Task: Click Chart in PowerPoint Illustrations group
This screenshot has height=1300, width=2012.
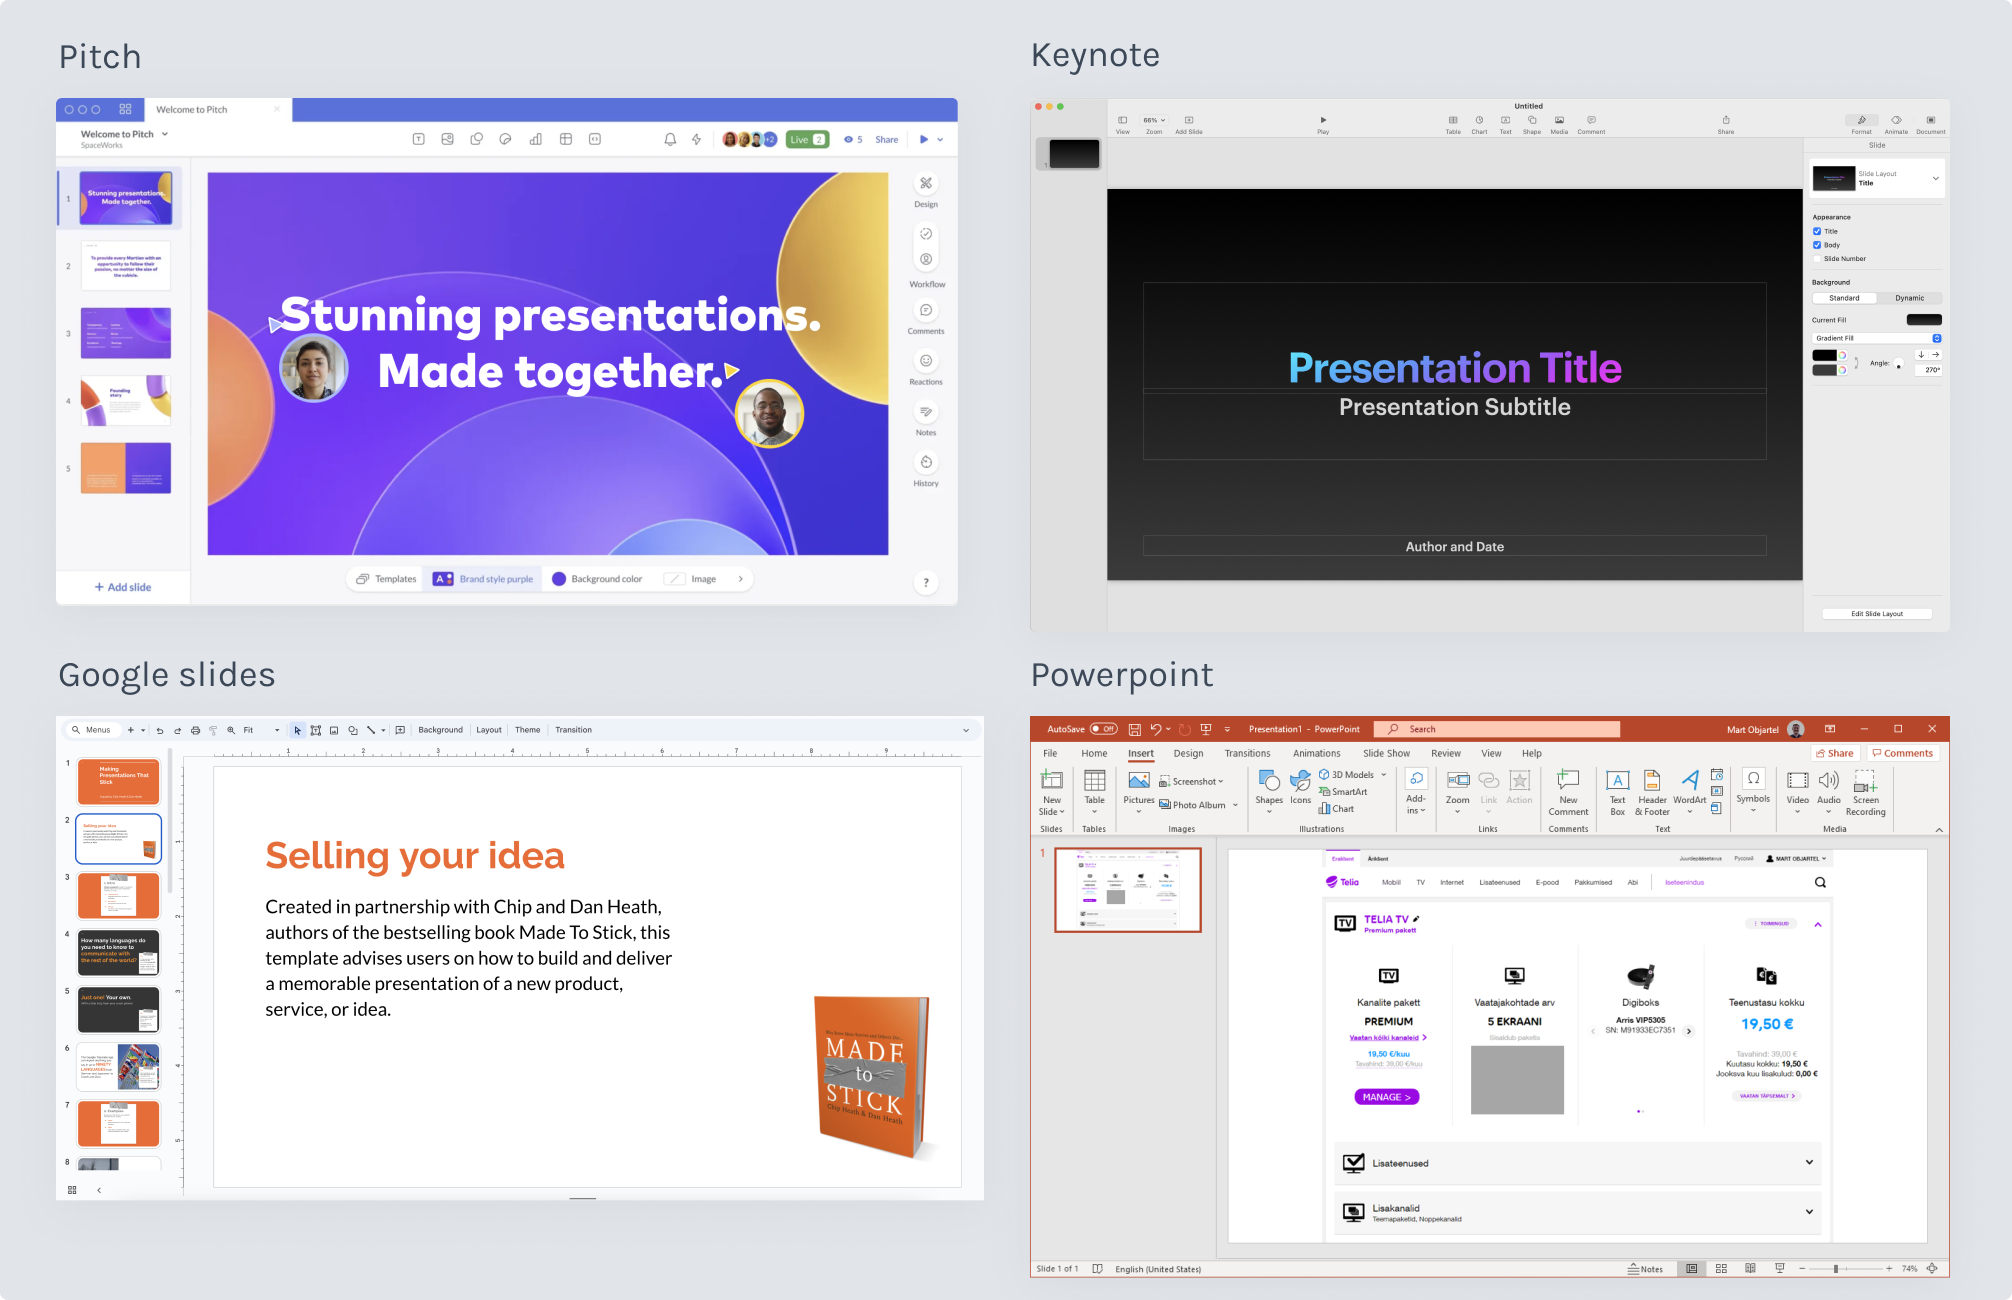Action: (1336, 809)
